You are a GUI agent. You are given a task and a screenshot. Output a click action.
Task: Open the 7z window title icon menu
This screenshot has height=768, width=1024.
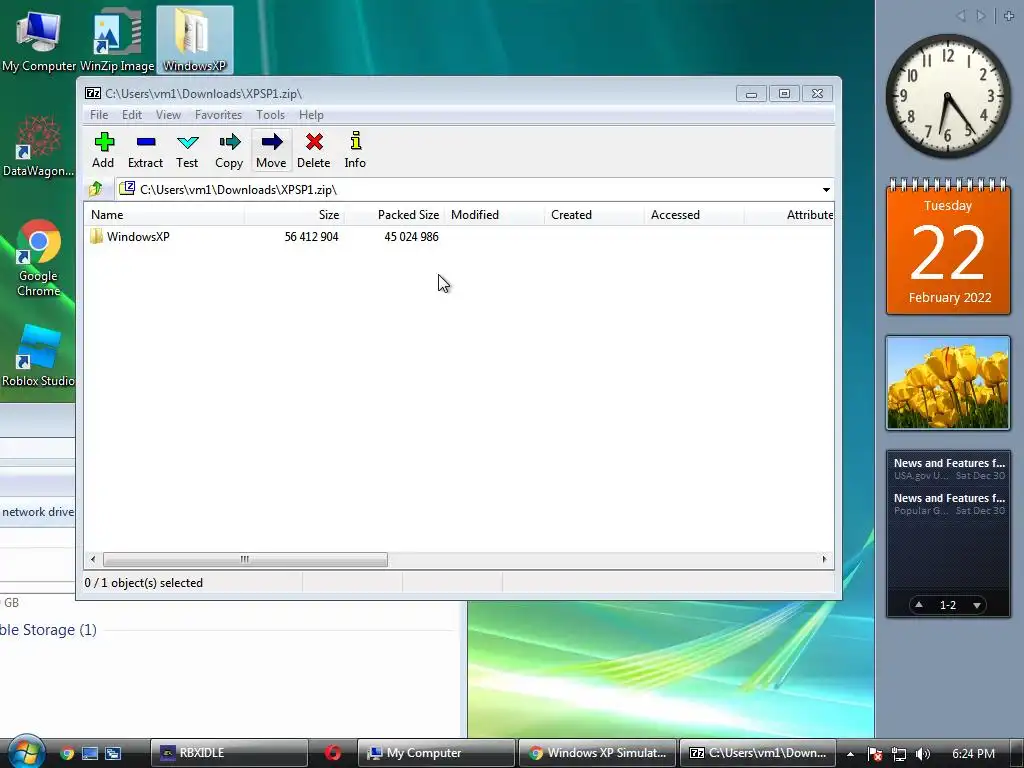click(x=93, y=93)
